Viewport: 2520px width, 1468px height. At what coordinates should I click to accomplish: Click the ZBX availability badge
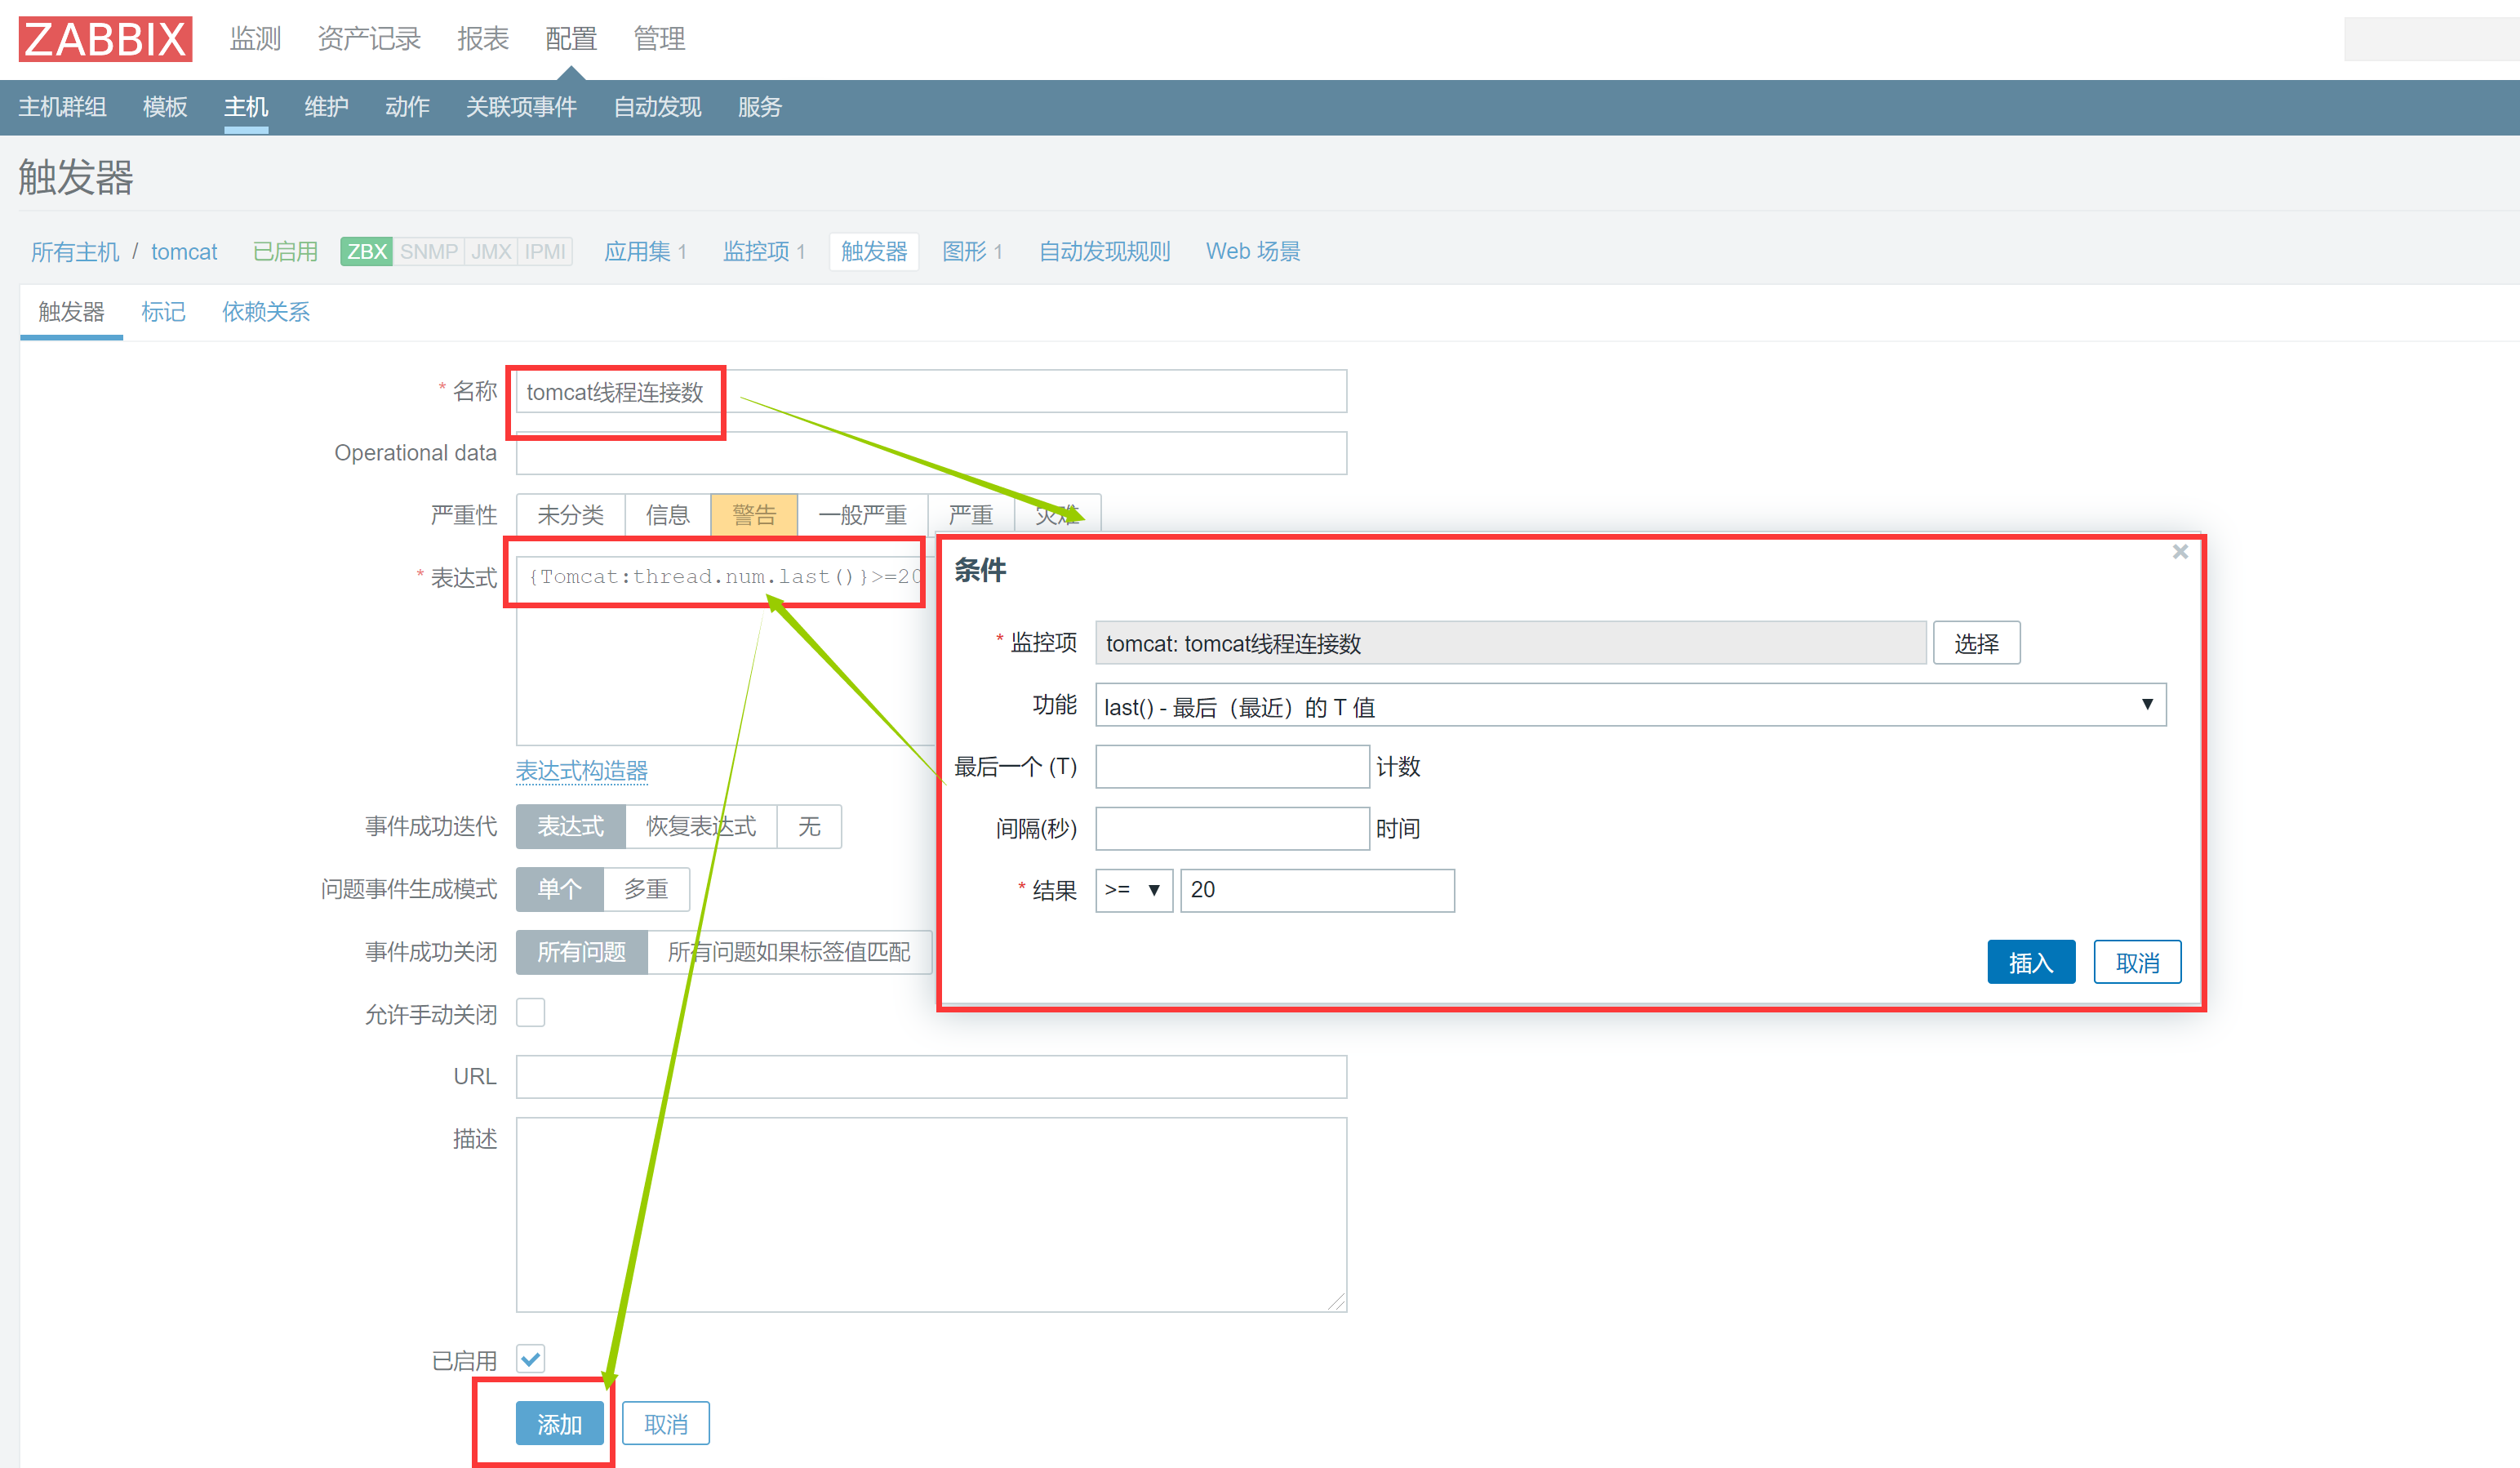pos(366,251)
